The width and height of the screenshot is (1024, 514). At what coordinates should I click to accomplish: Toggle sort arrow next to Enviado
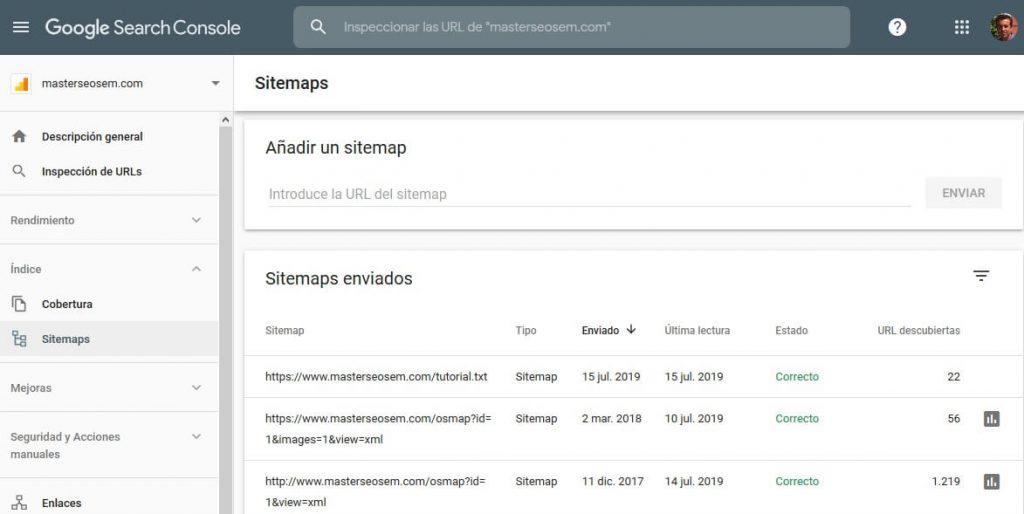(631, 330)
